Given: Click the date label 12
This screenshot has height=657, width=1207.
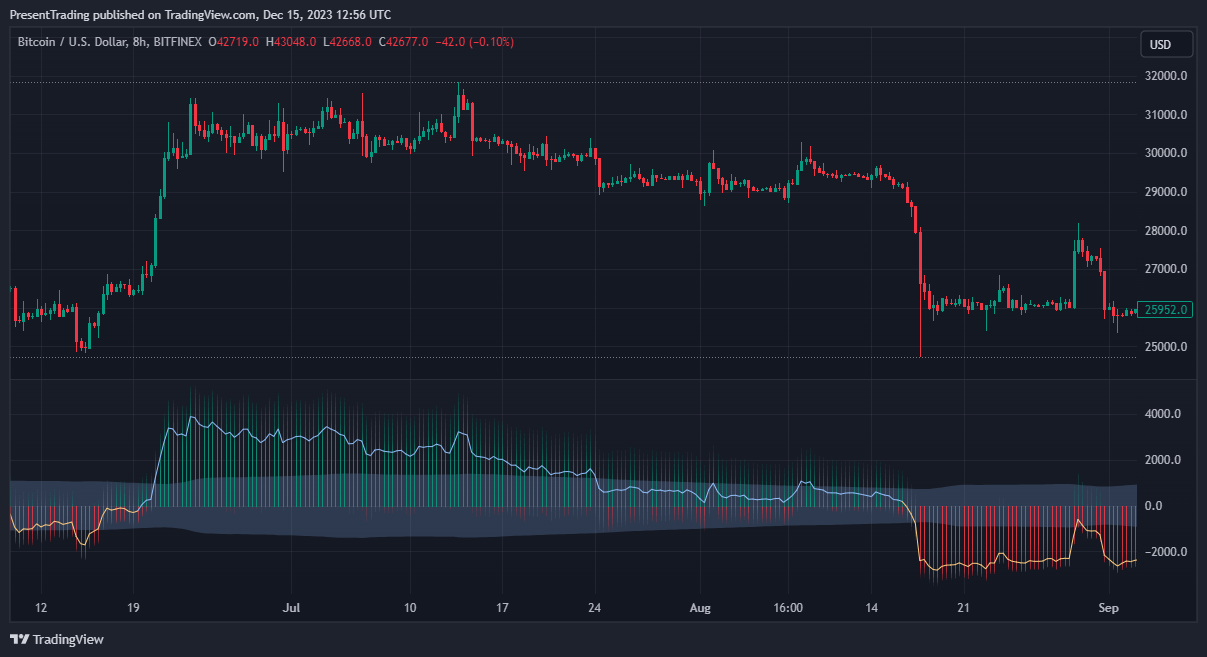Looking at the screenshot, I should click(41, 607).
